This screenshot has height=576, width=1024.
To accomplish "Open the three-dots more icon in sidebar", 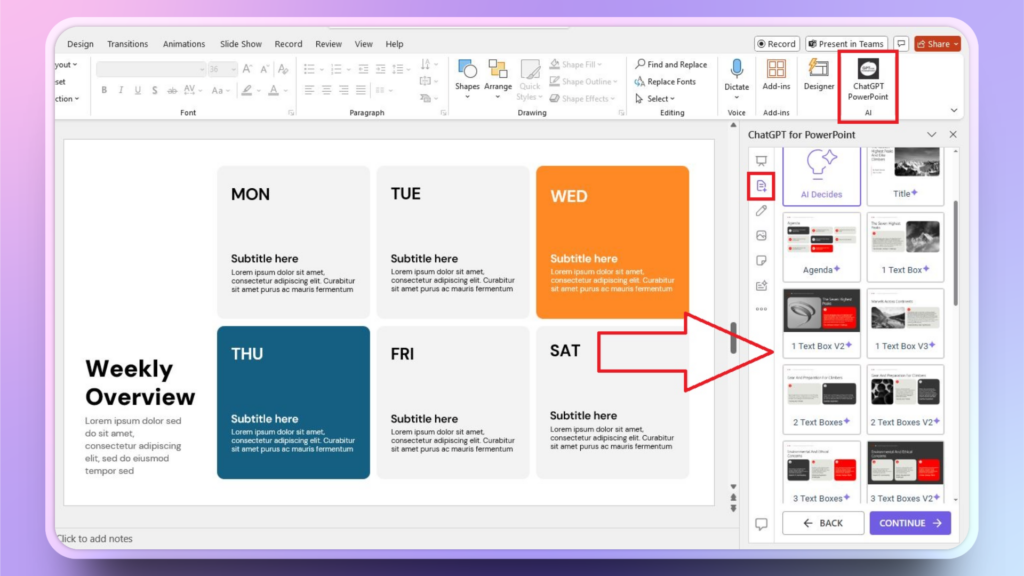I will [761, 310].
